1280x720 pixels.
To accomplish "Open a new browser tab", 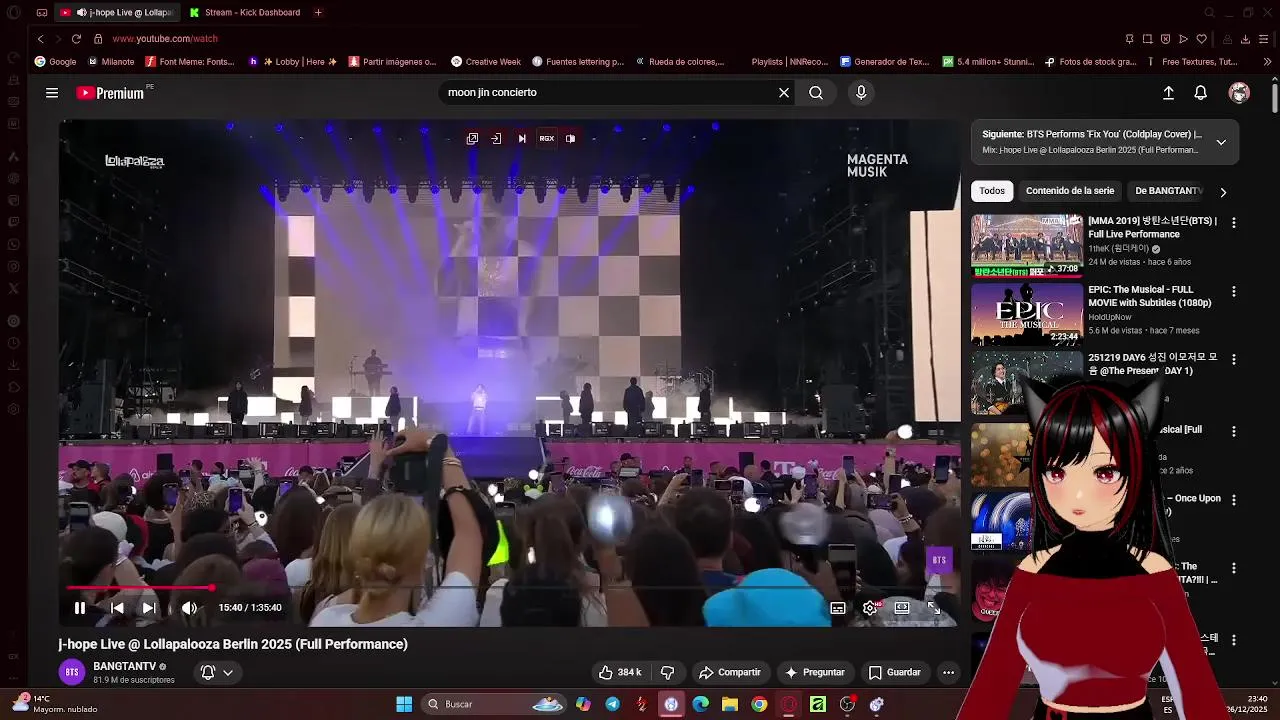I will 318,13.
